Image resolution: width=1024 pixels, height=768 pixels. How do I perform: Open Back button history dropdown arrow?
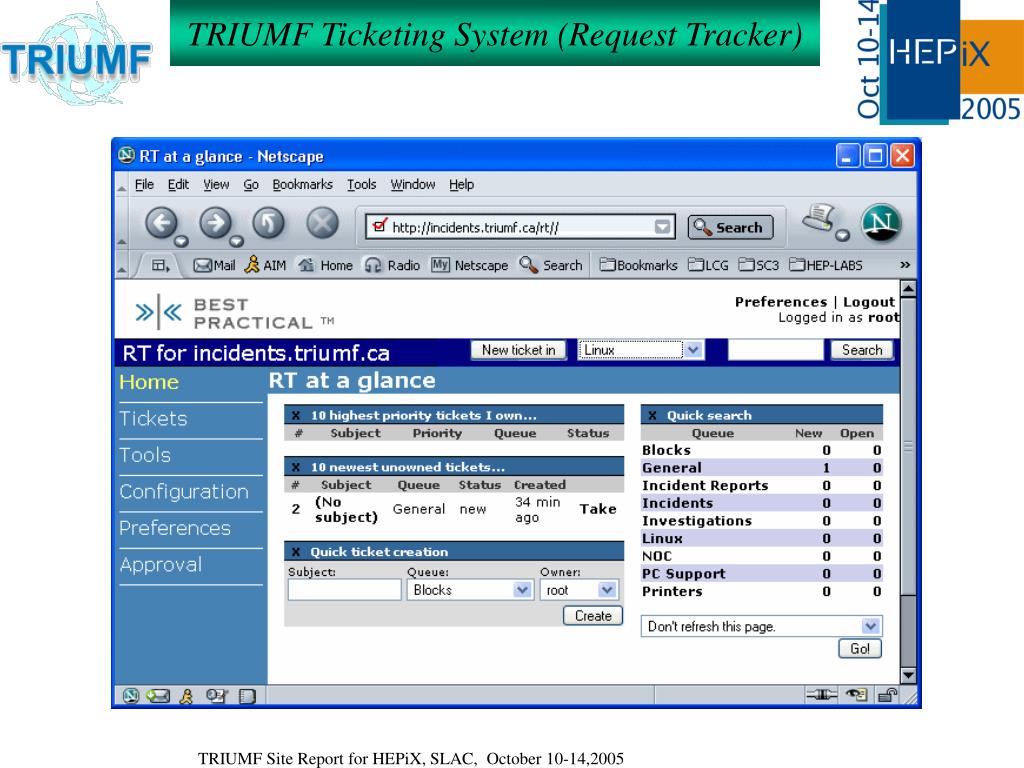tap(181, 242)
